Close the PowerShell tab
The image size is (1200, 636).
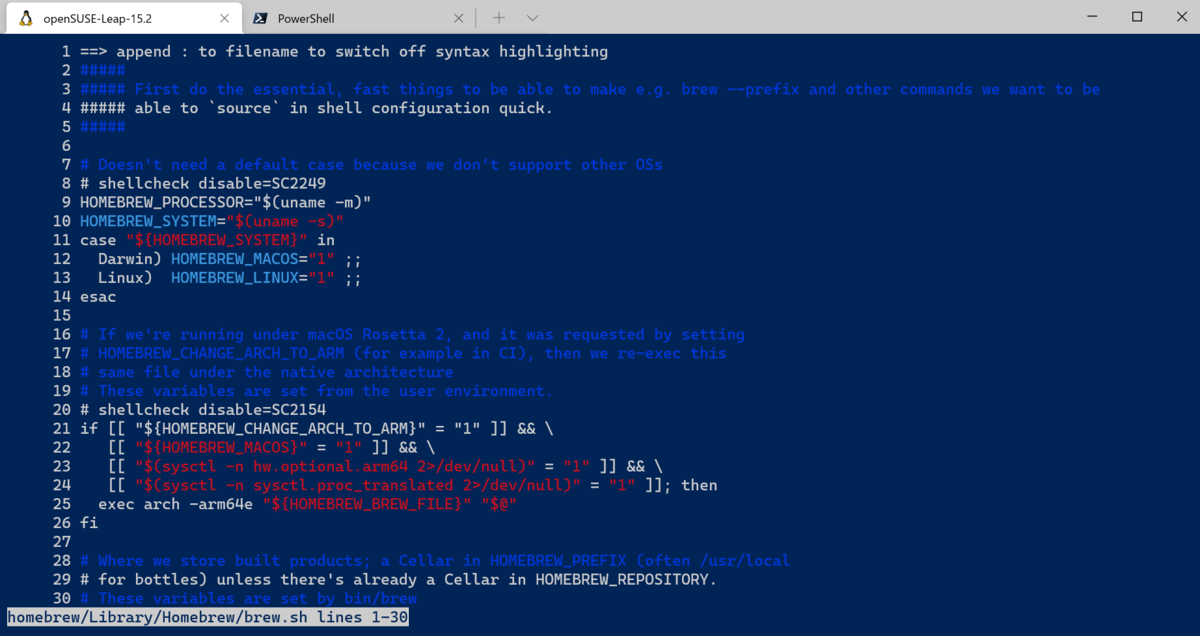[459, 18]
